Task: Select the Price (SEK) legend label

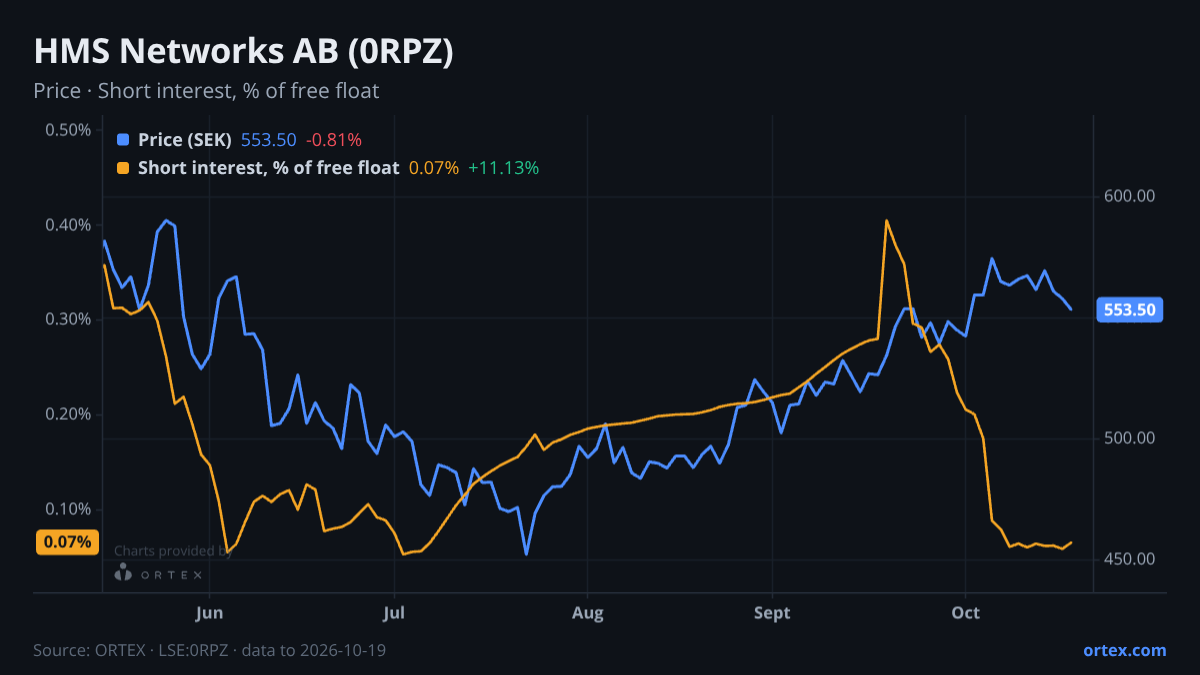Action: [185, 140]
